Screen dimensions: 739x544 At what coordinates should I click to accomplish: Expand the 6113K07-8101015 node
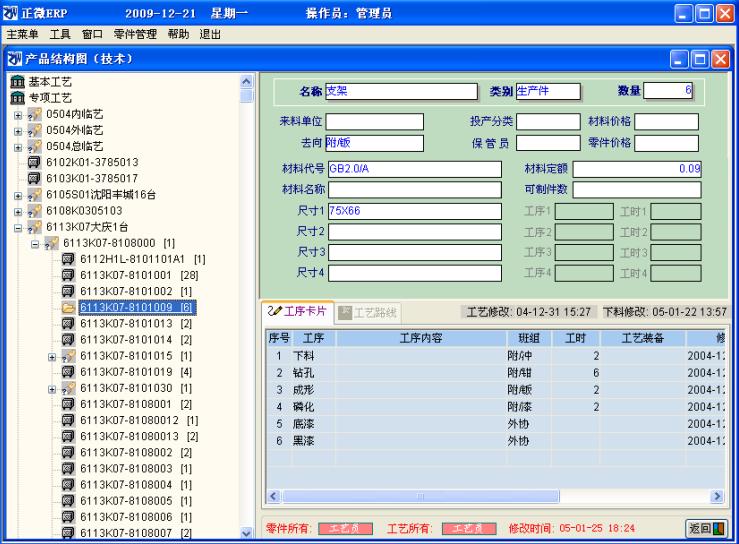click(x=52, y=357)
